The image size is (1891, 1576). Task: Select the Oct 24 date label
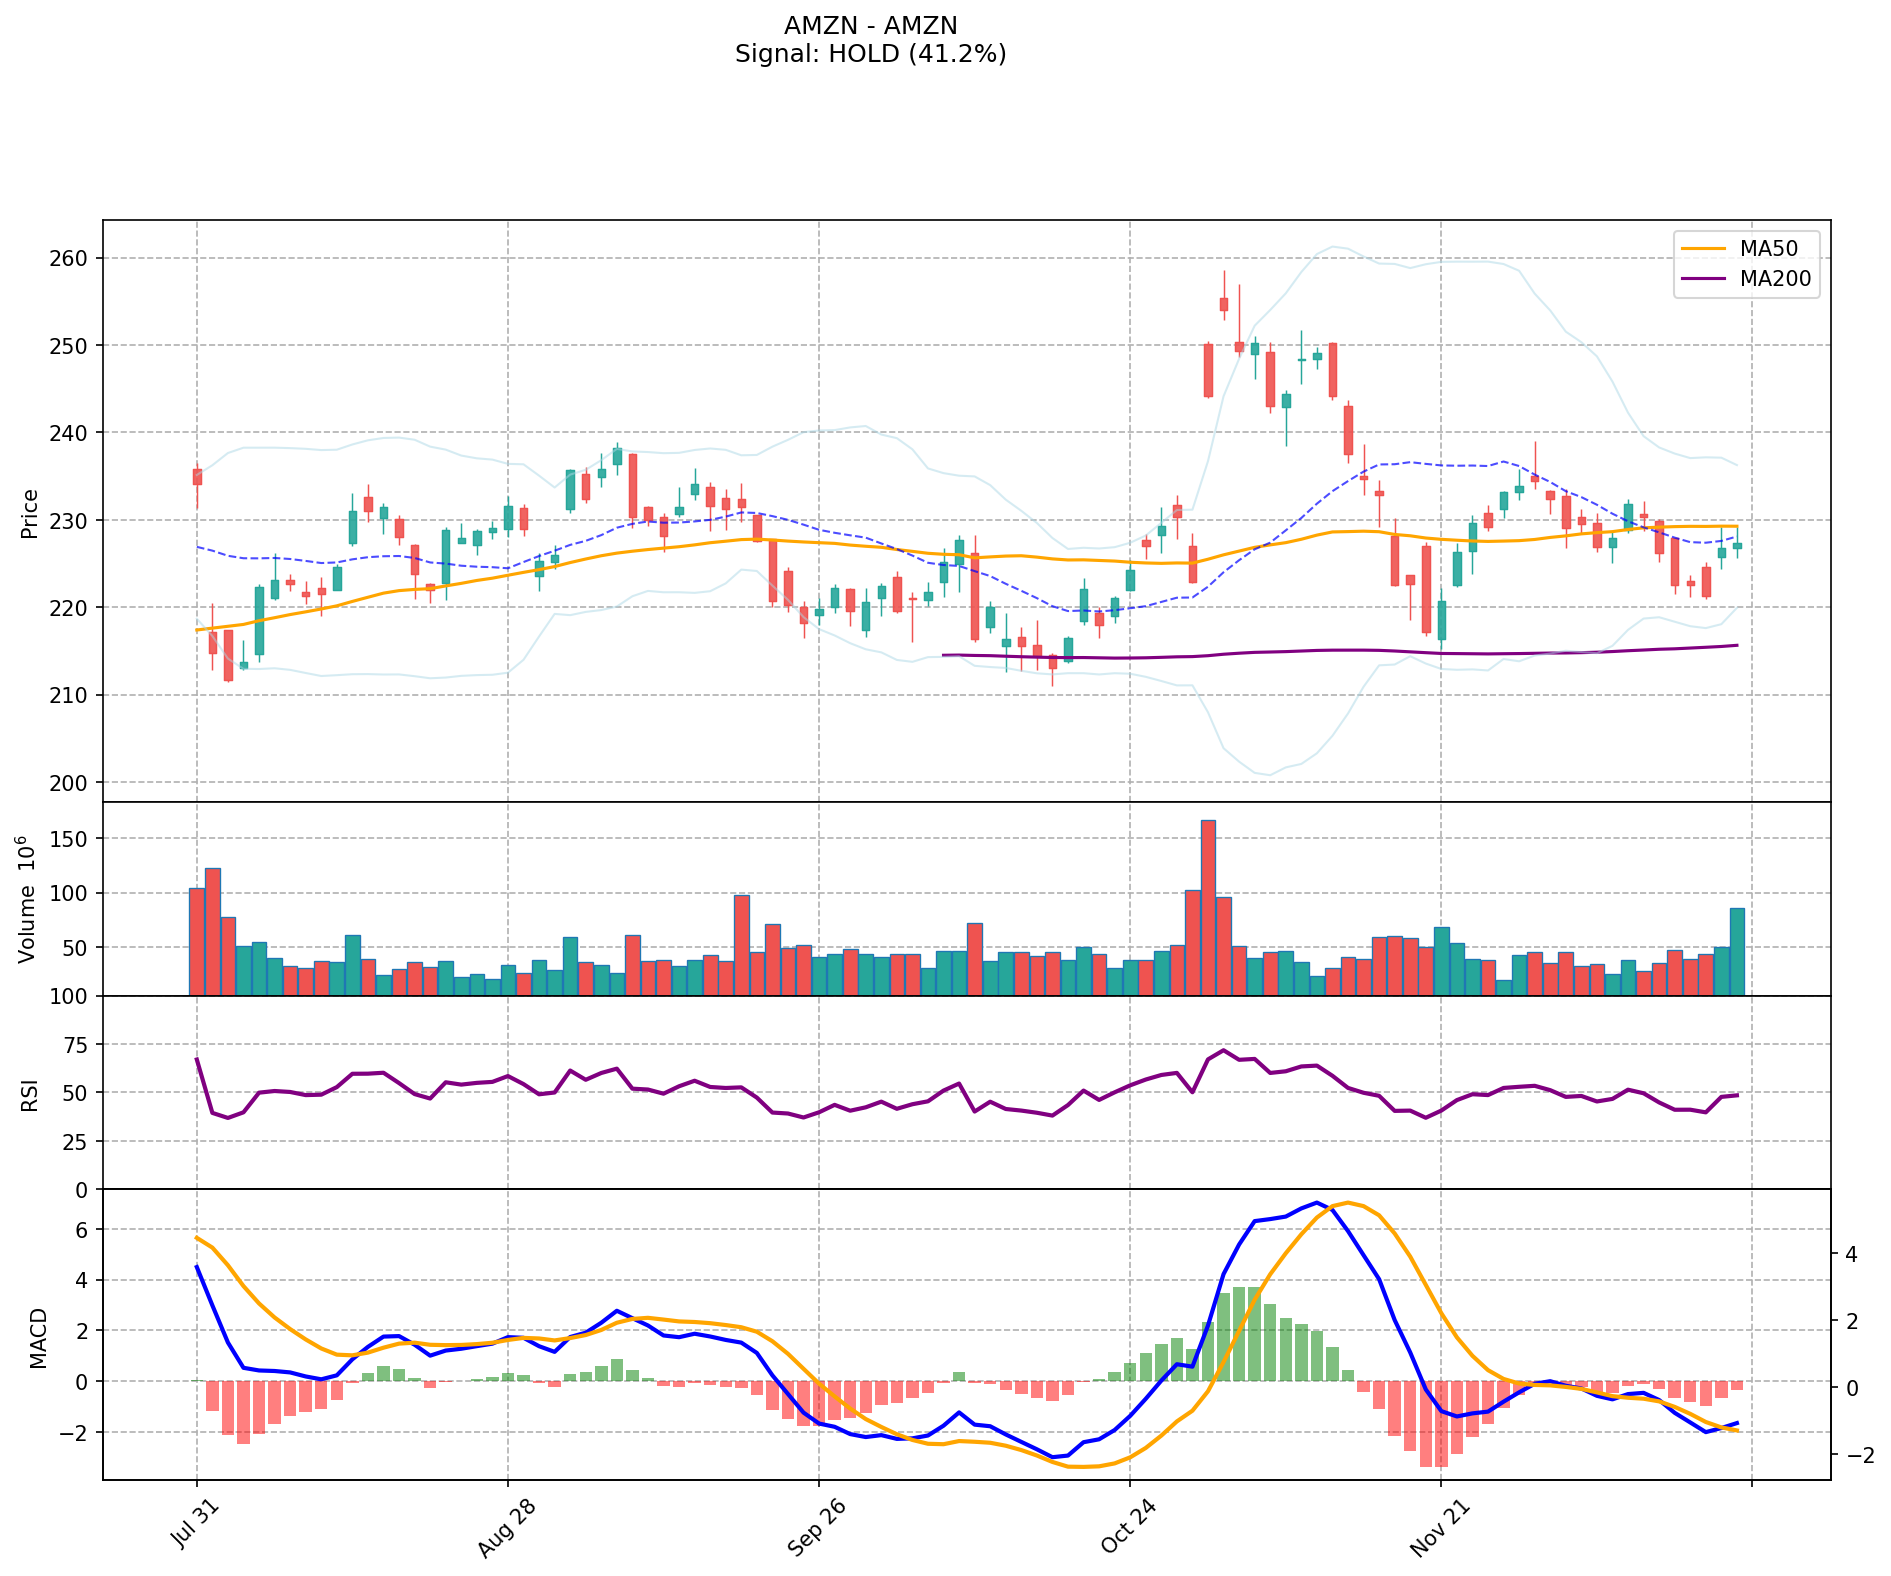pyautogui.click(x=1127, y=1526)
